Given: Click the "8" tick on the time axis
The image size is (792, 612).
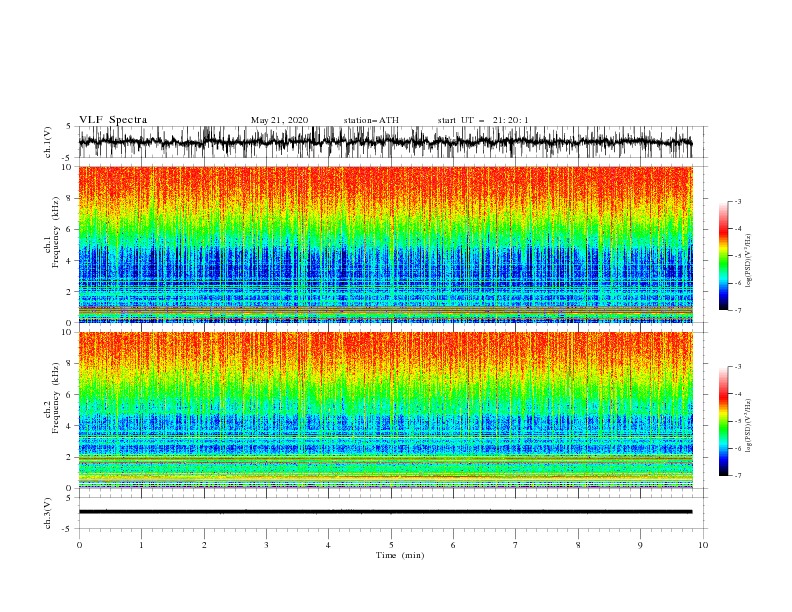Looking at the screenshot, I should [x=578, y=545].
